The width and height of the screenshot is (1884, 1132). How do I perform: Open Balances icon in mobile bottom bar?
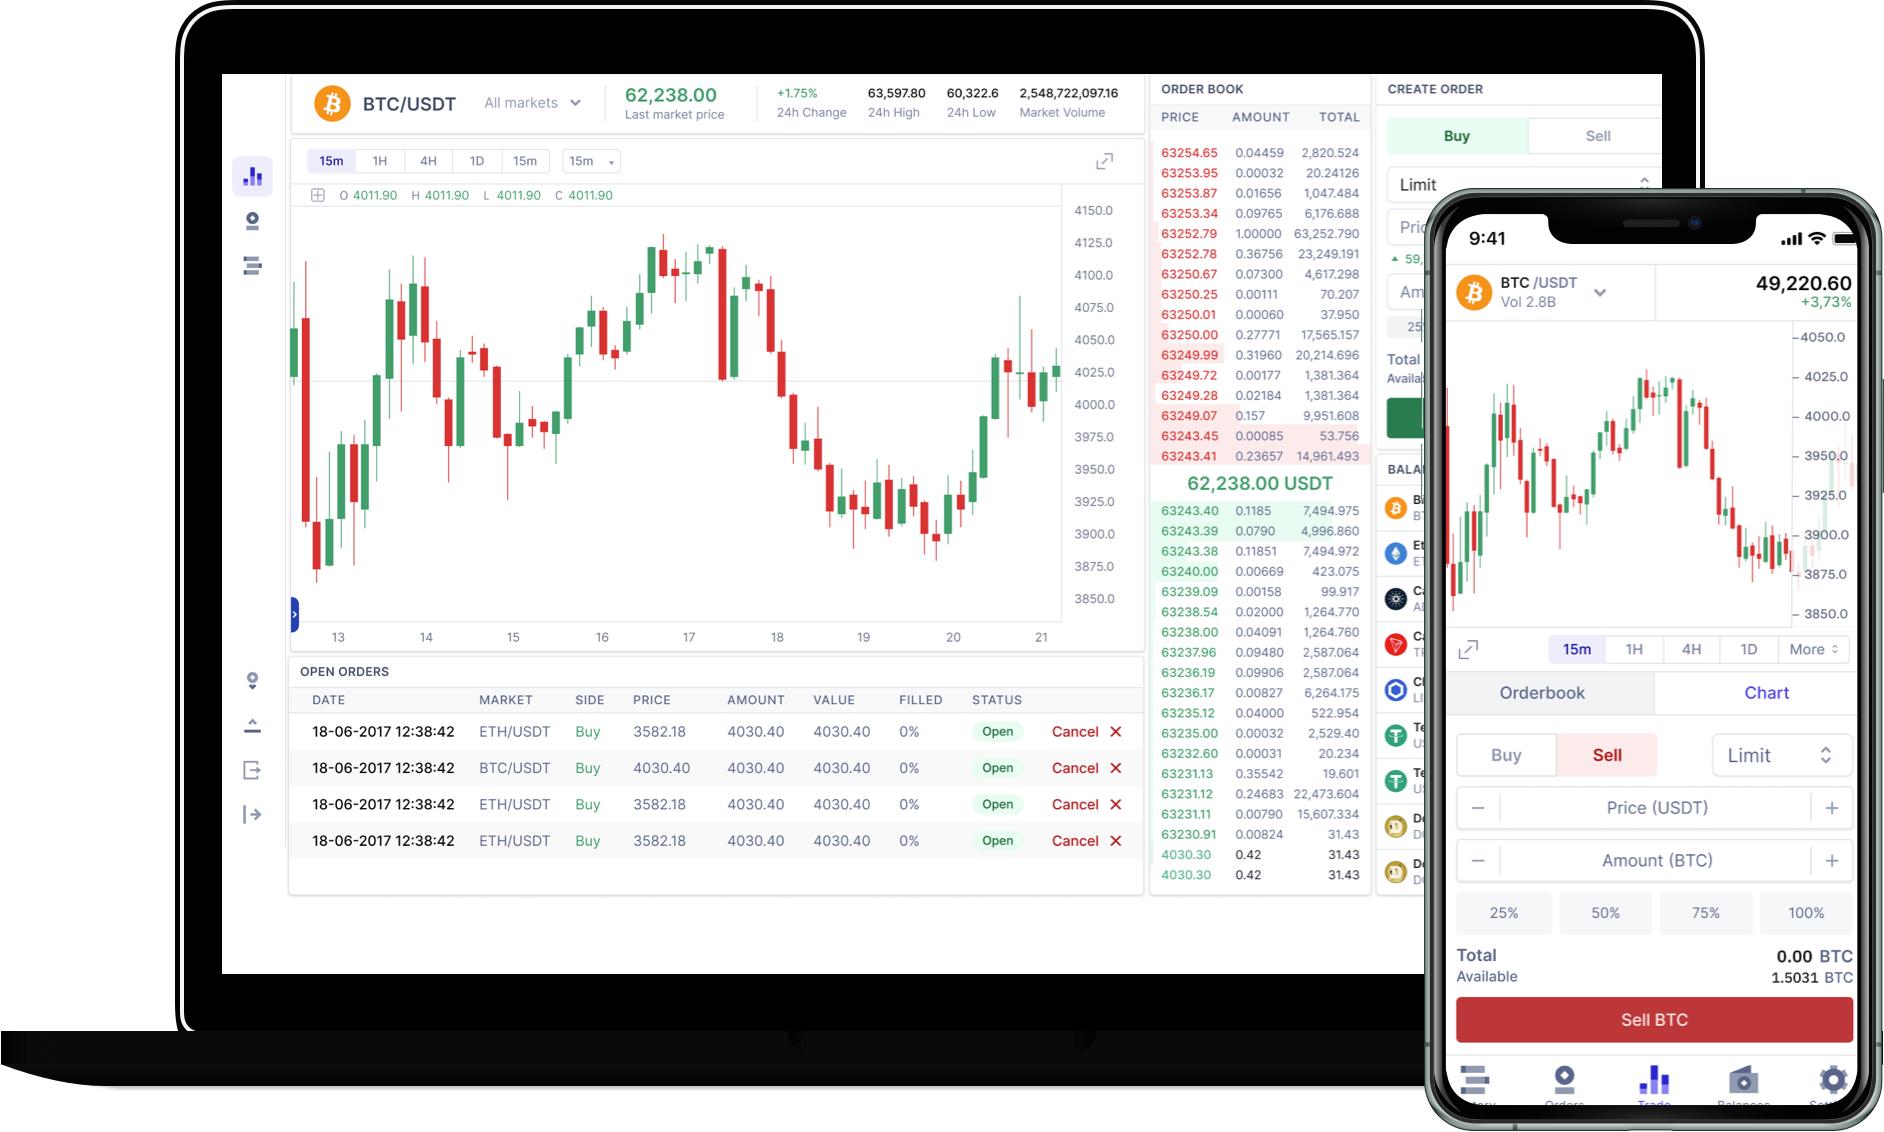pyautogui.click(x=1743, y=1082)
